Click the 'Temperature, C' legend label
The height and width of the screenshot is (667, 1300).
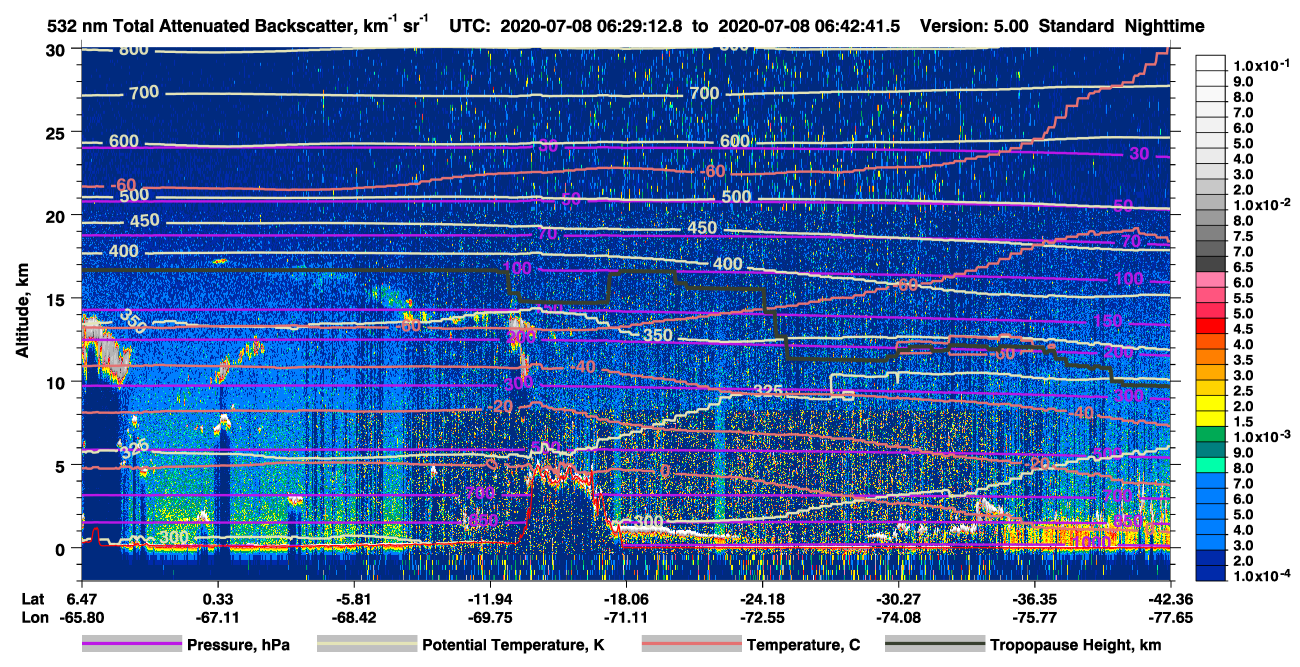pyautogui.click(x=803, y=646)
